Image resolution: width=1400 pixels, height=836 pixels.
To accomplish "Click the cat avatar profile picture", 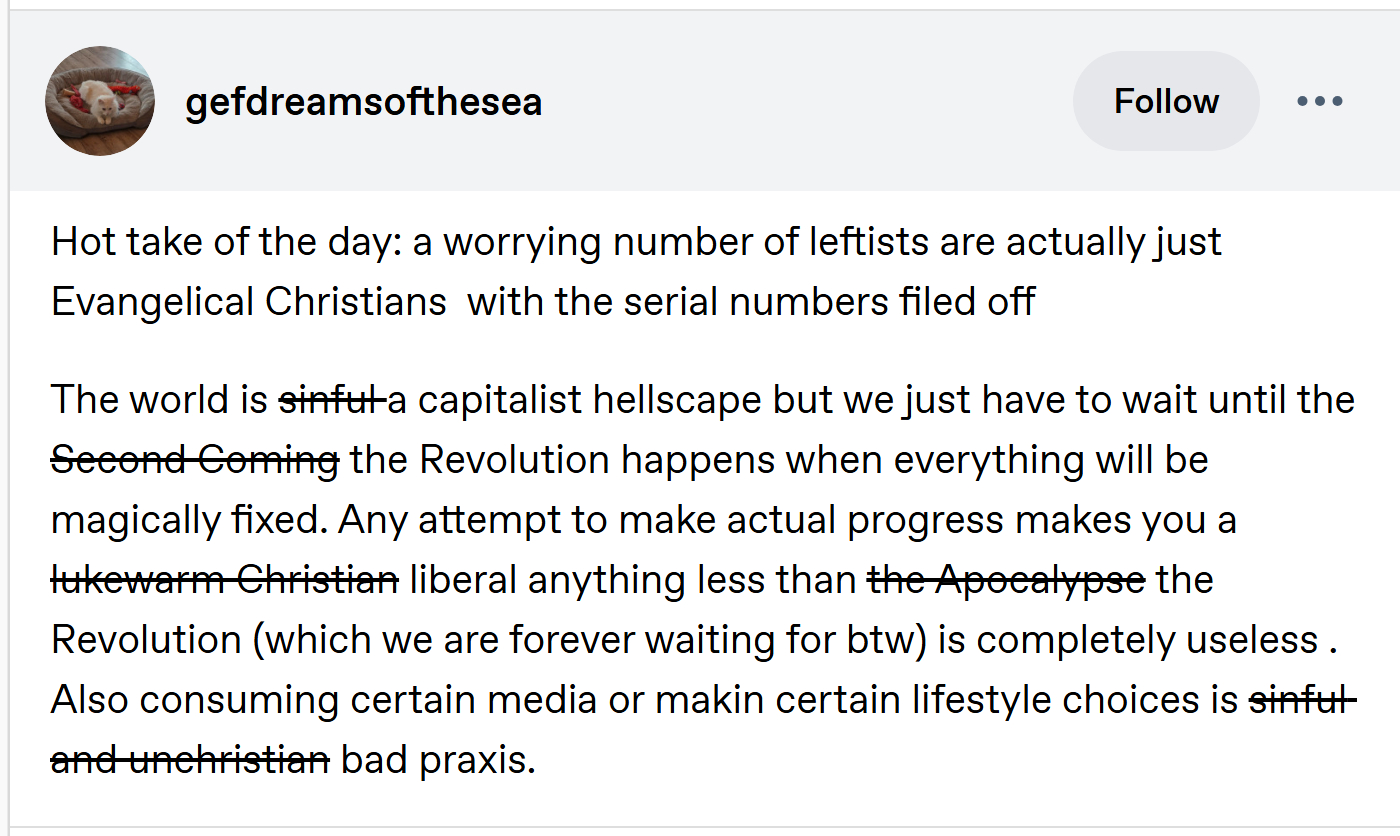I will point(100,101).
